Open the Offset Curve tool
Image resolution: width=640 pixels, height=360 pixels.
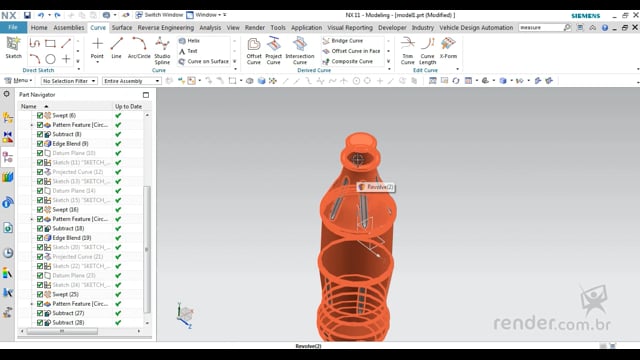point(253,51)
